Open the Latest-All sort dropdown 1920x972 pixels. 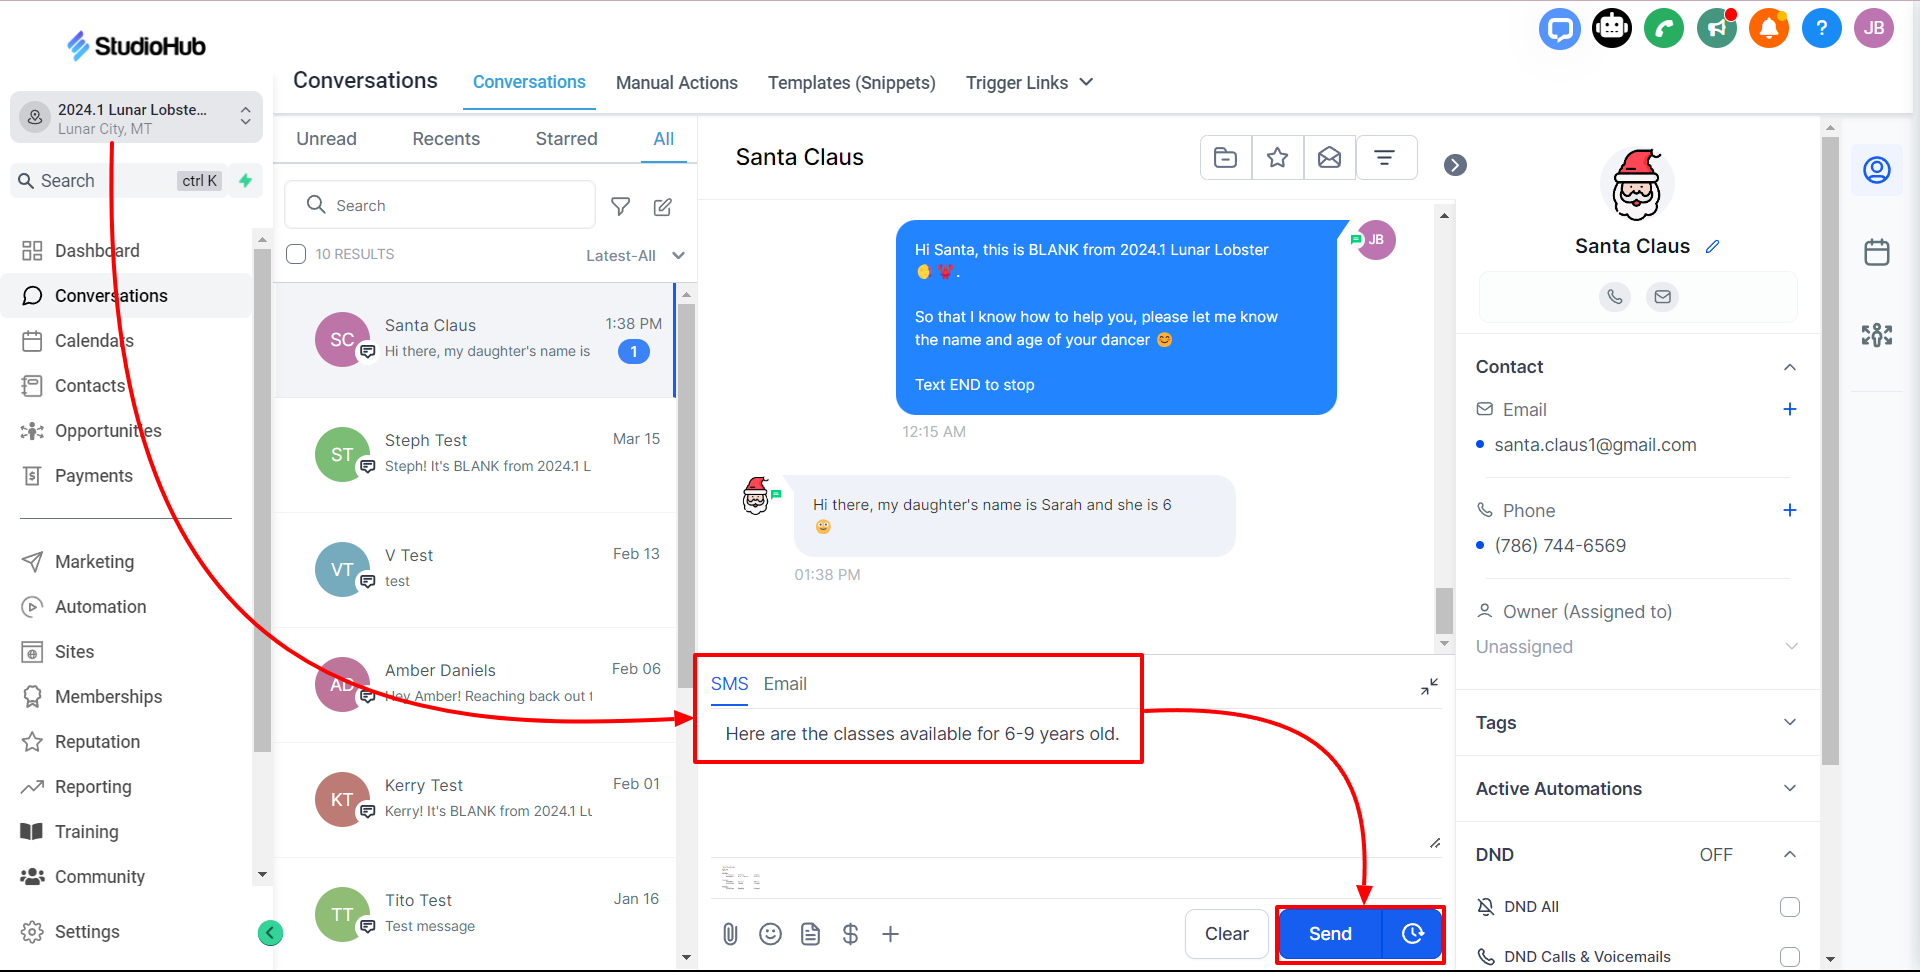pyautogui.click(x=636, y=255)
